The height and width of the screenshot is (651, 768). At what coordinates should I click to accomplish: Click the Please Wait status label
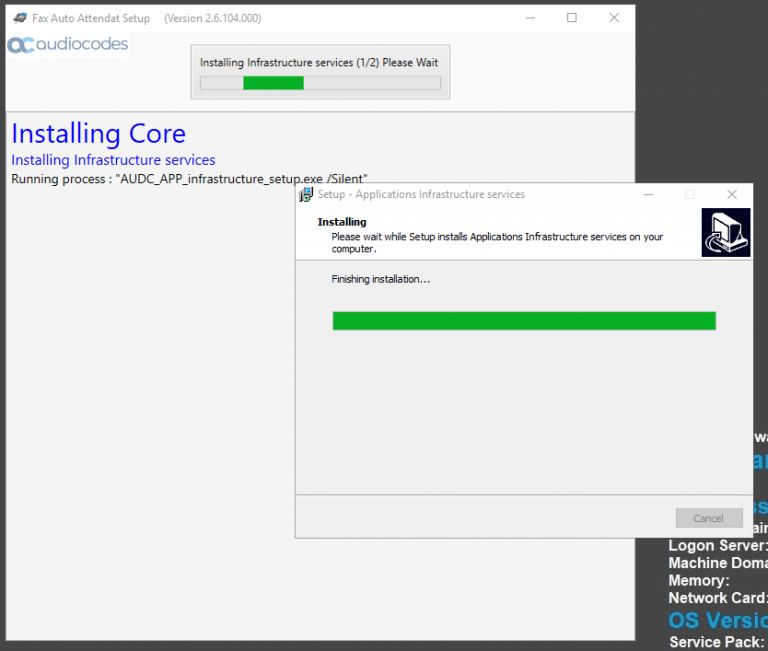point(319,62)
